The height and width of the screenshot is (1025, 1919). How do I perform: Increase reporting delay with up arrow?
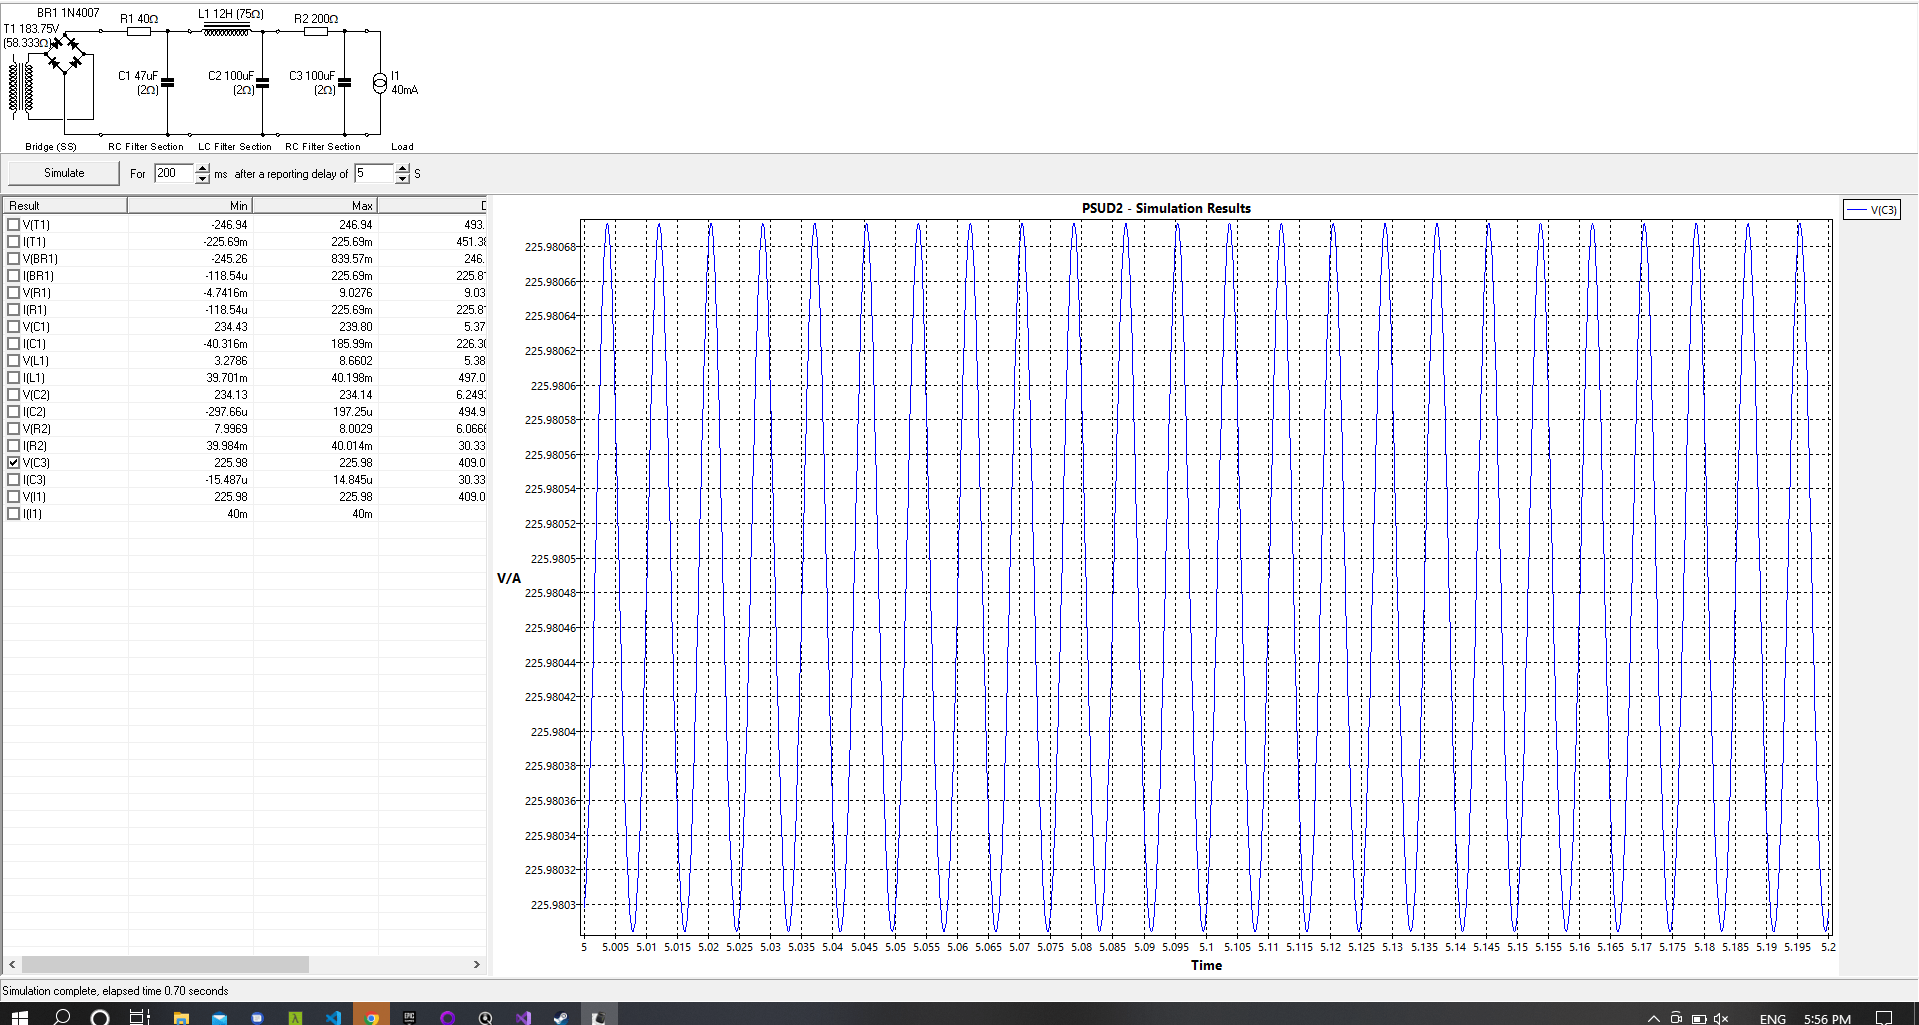(x=403, y=169)
